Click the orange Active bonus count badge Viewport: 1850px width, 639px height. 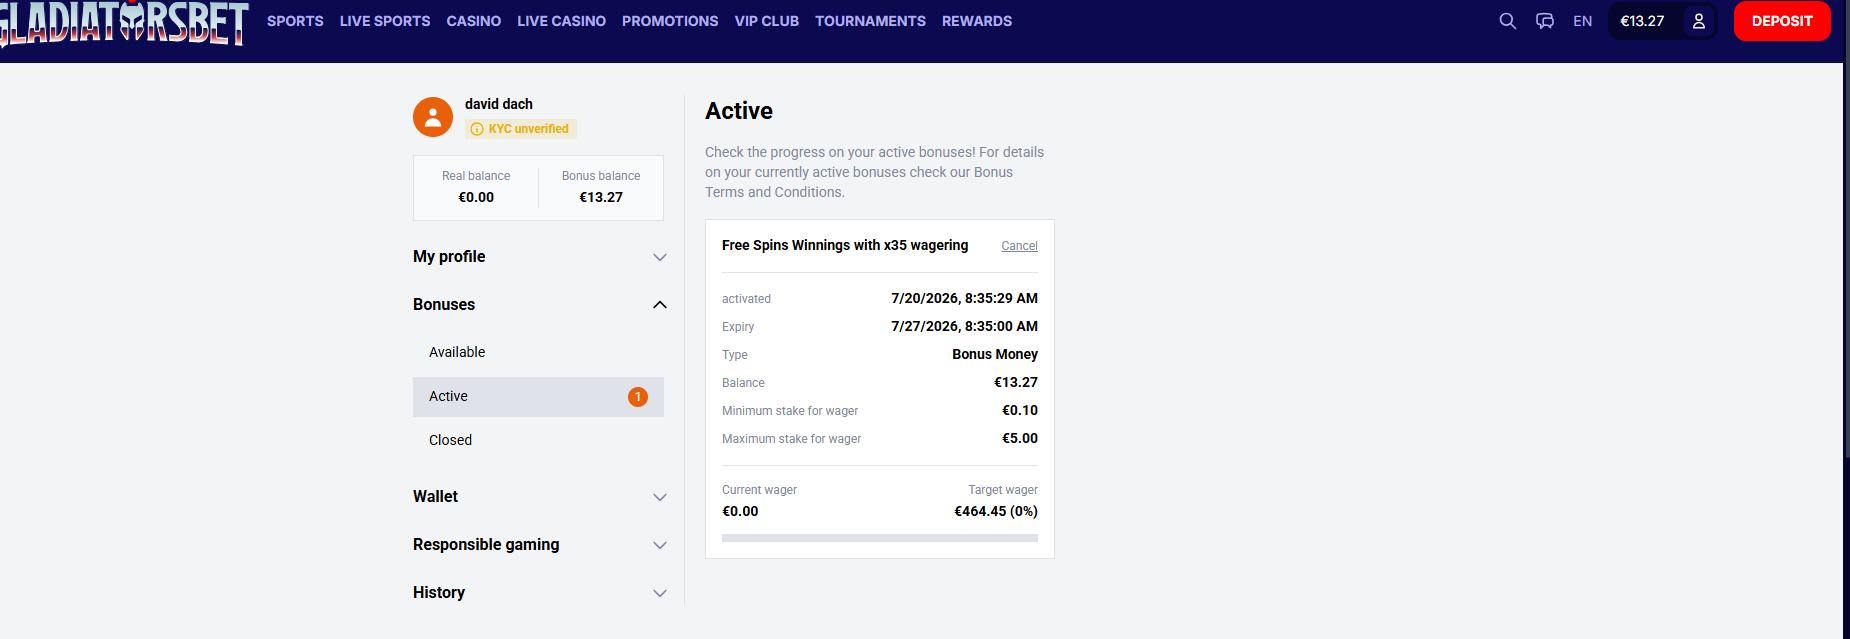pyautogui.click(x=638, y=397)
